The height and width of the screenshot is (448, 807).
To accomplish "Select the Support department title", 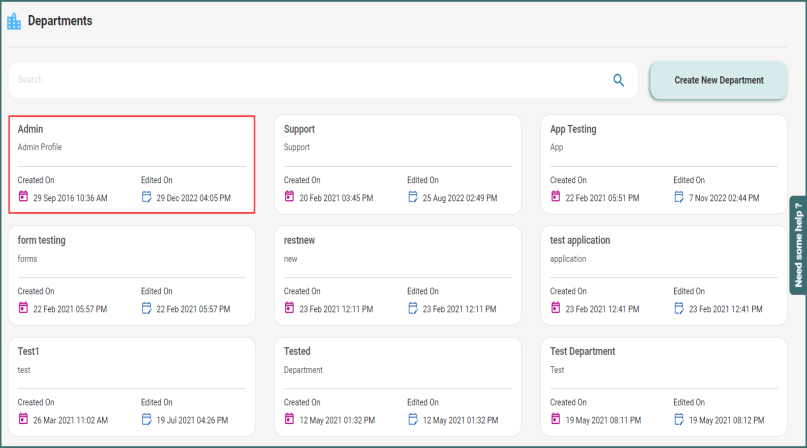I will tap(299, 129).
